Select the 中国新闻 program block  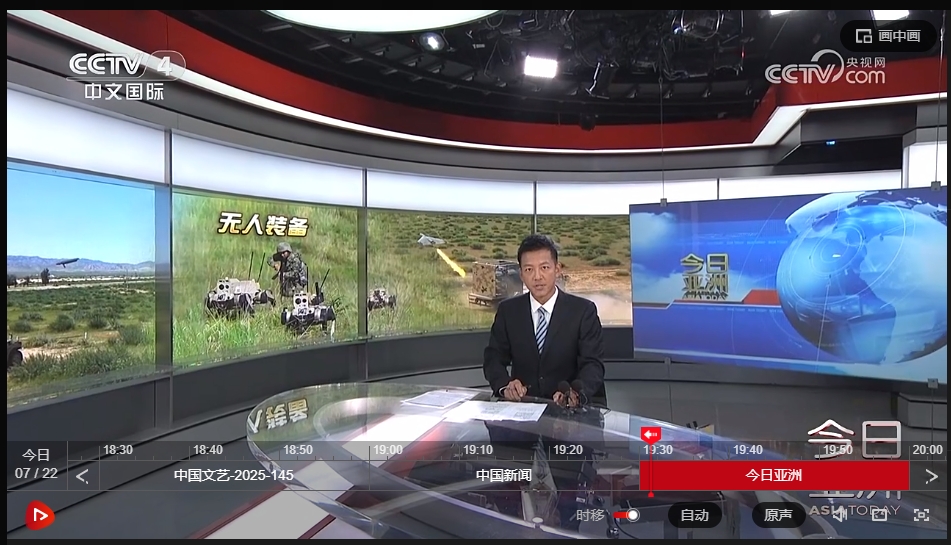pos(503,475)
